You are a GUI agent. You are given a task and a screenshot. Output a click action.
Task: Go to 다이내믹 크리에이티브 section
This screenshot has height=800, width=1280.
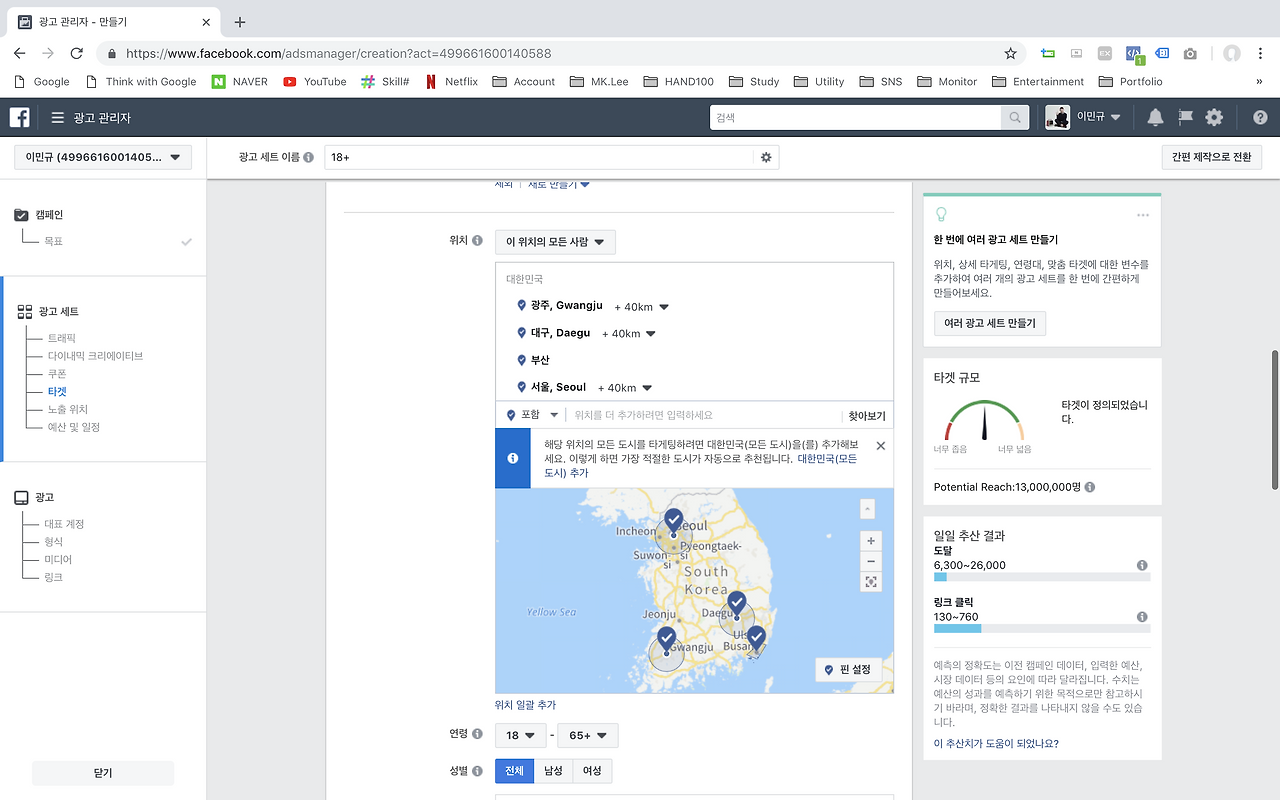[96, 356]
